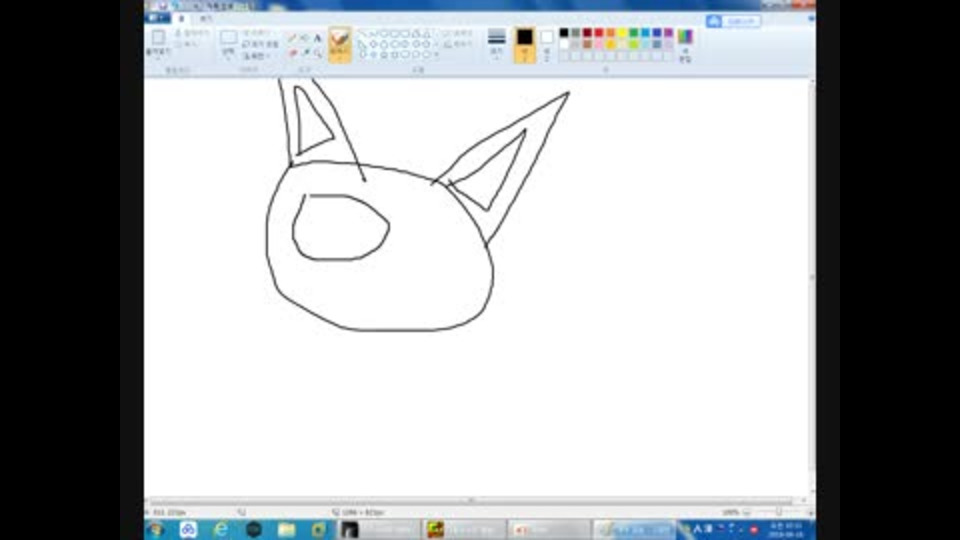Pick the bright red palette swatch

599,32
